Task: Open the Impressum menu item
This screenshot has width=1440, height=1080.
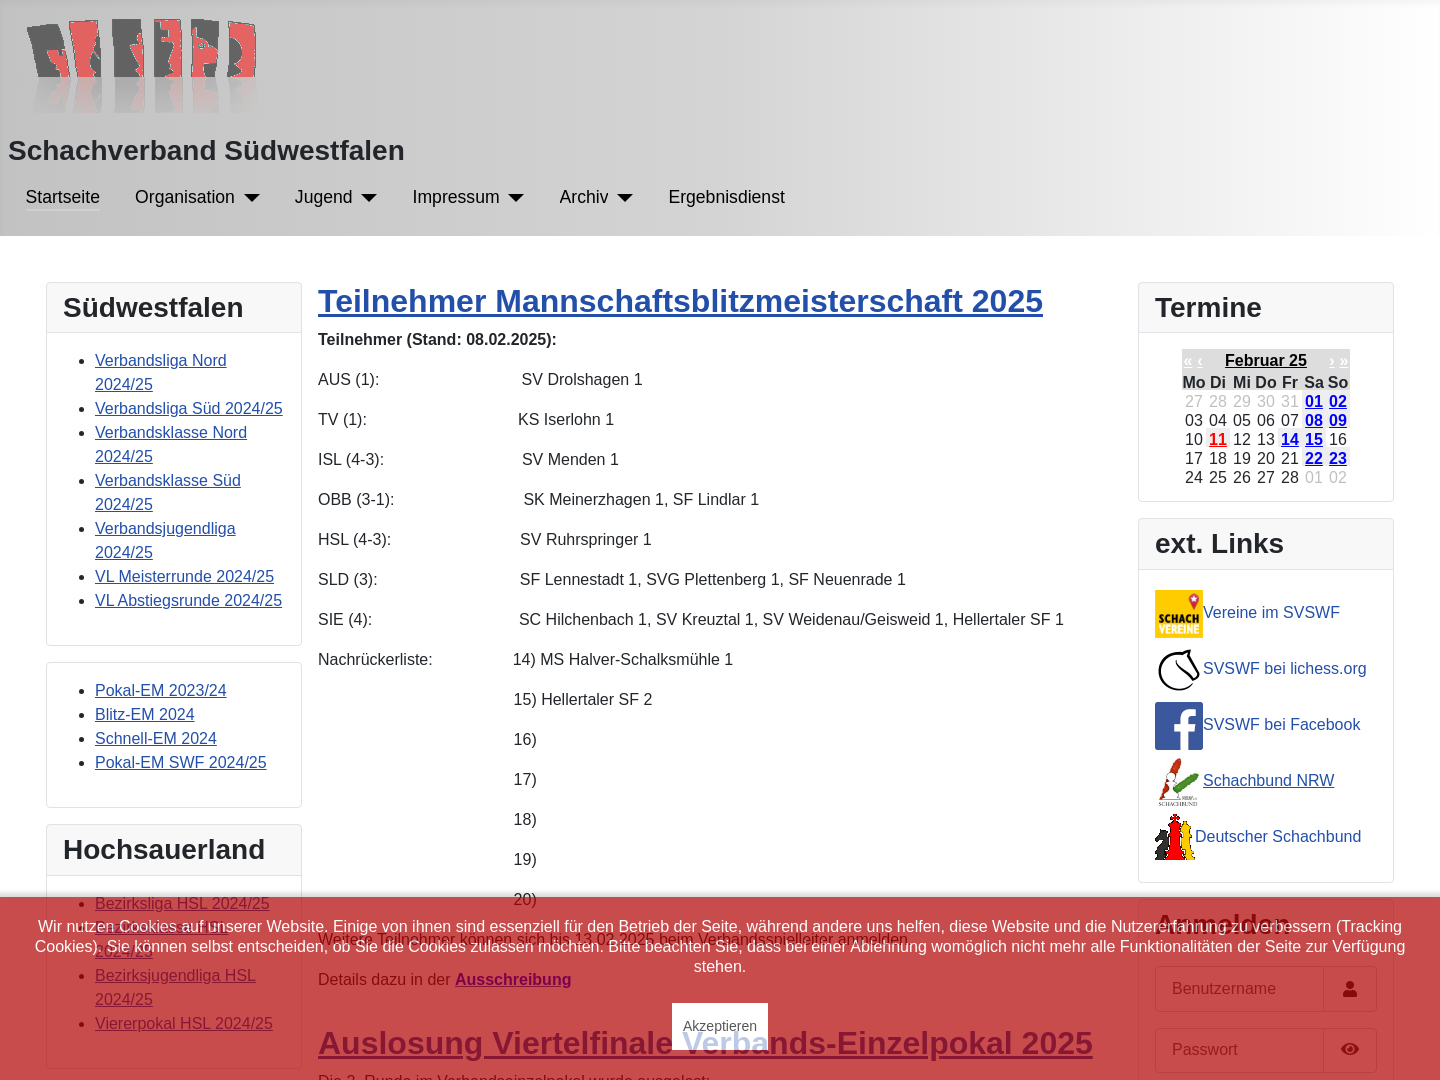Action: tap(456, 197)
